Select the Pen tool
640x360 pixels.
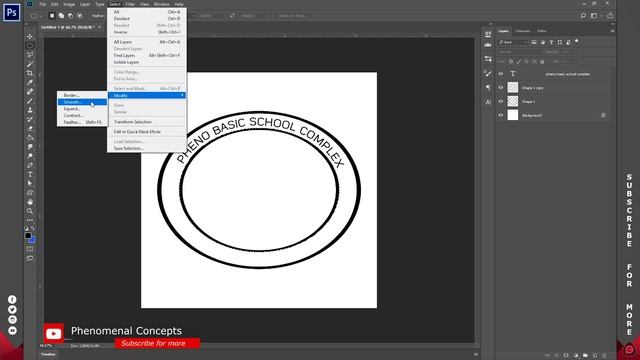click(x=30, y=165)
